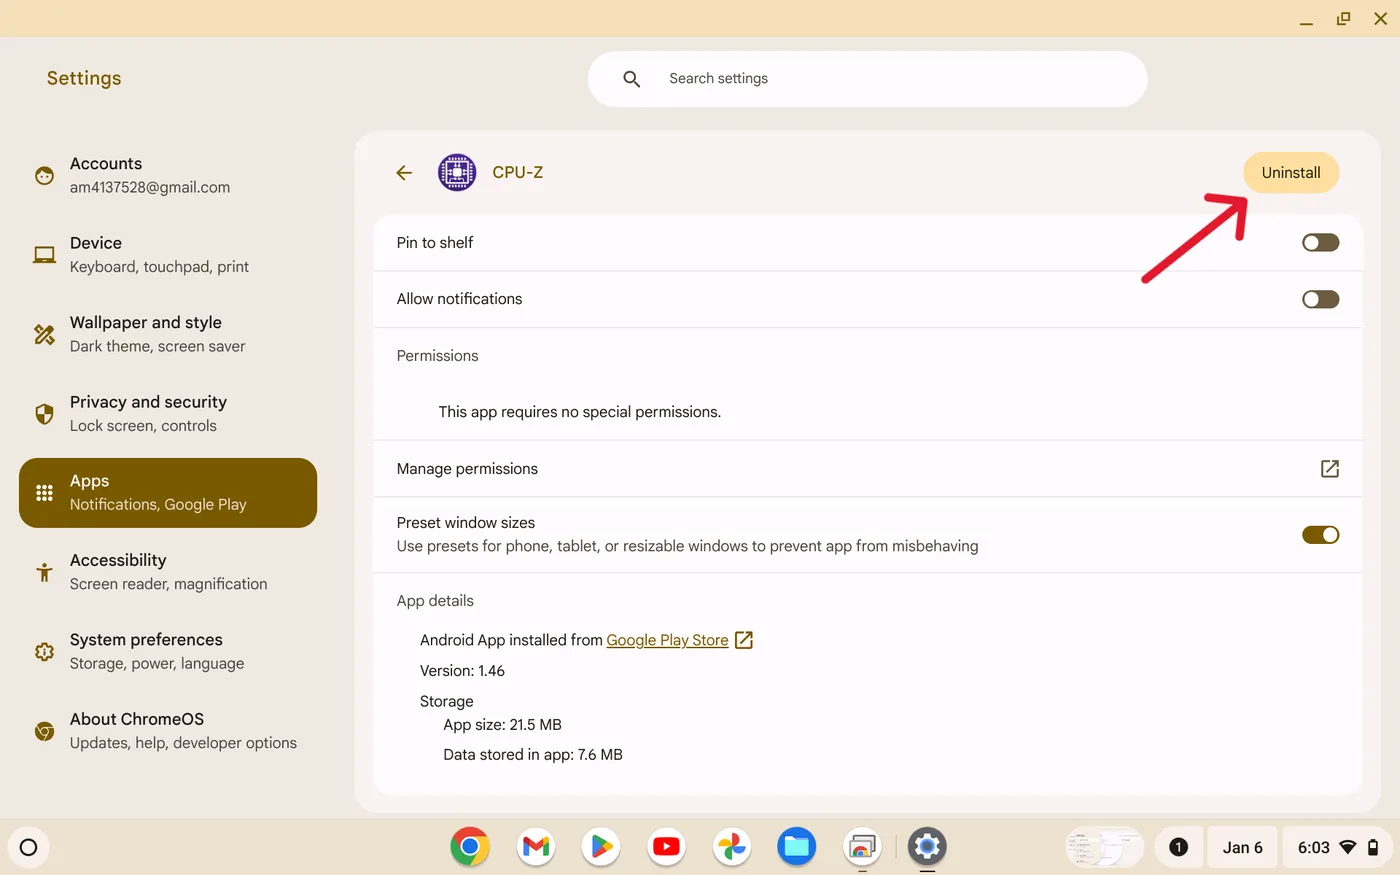Open Chrome from the shelf
Screen dimensions: 1400x875
[470, 847]
